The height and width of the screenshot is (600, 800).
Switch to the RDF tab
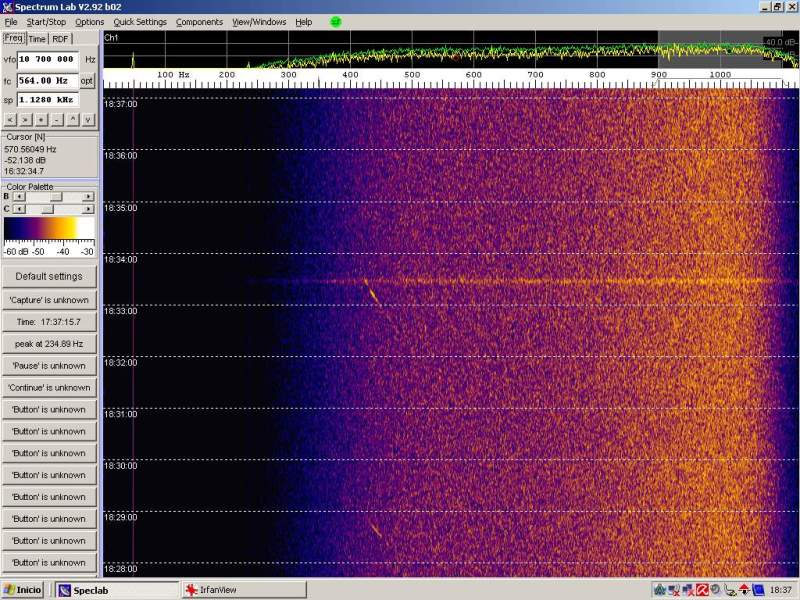click(61, 39)
